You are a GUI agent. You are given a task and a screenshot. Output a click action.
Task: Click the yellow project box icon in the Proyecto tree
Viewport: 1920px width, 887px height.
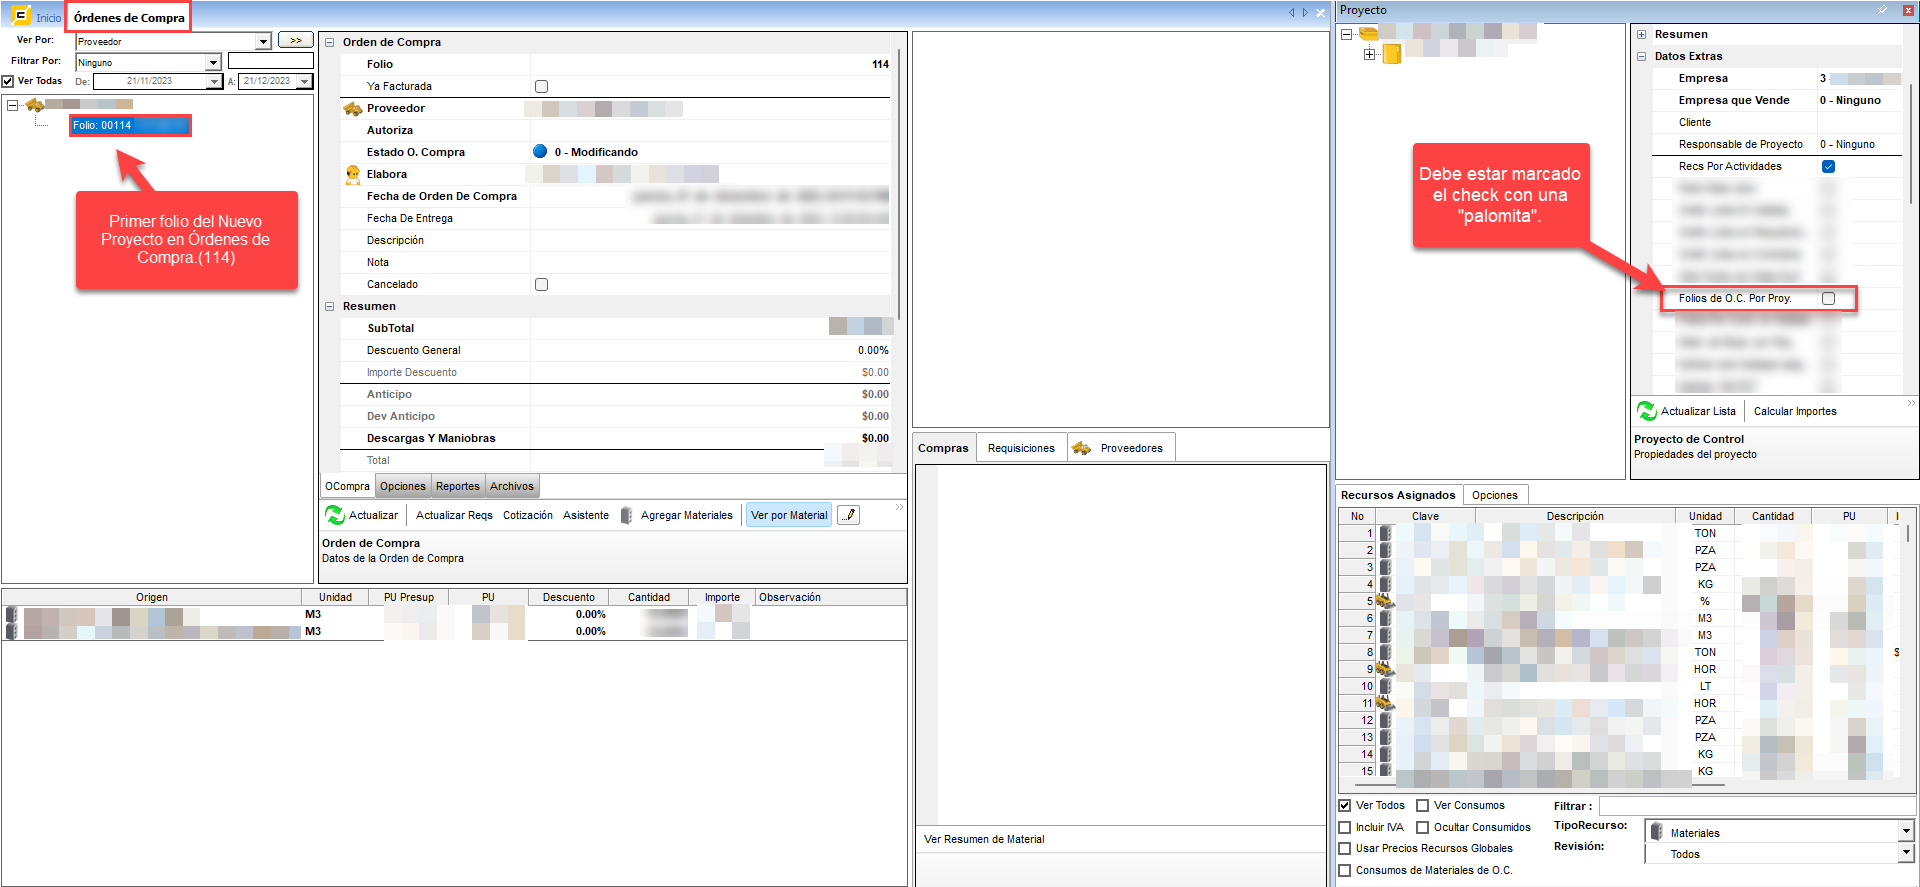(x=1391, y=54)
